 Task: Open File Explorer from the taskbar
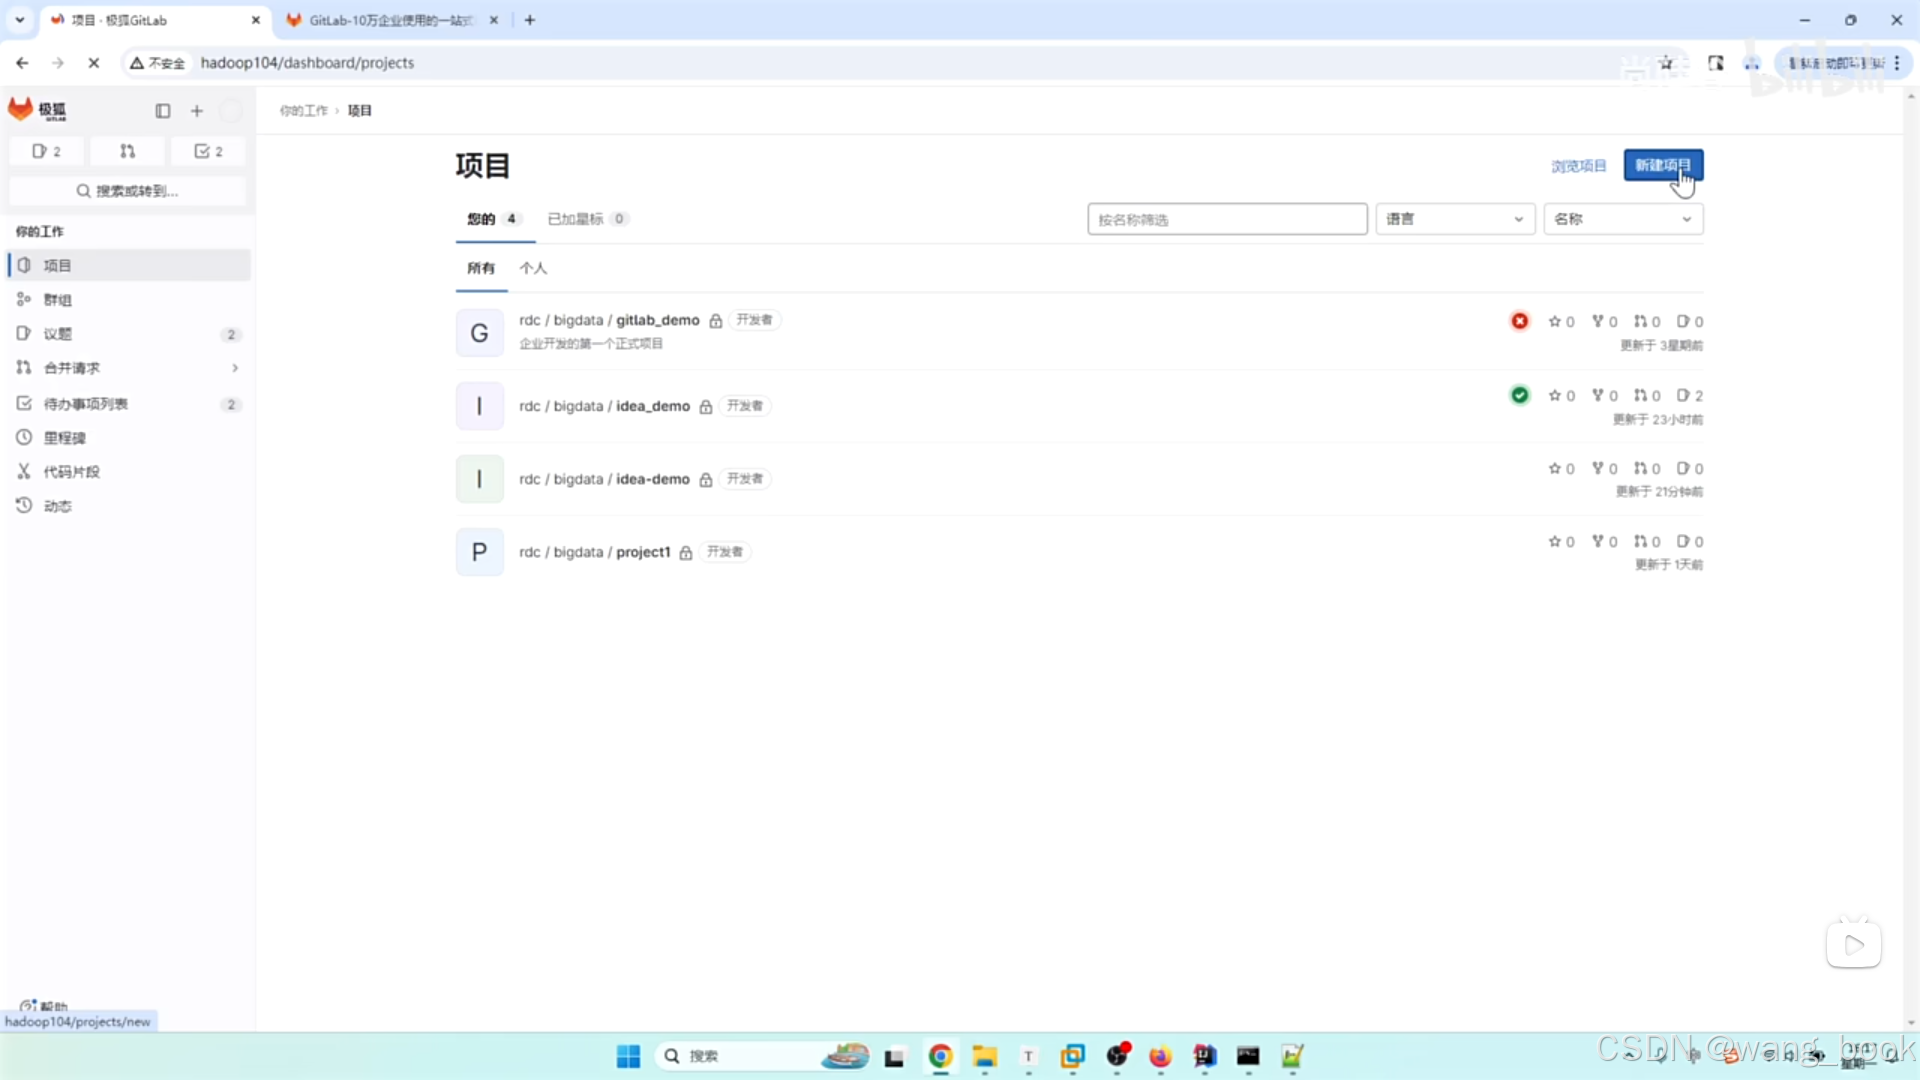pos(985,1056)
